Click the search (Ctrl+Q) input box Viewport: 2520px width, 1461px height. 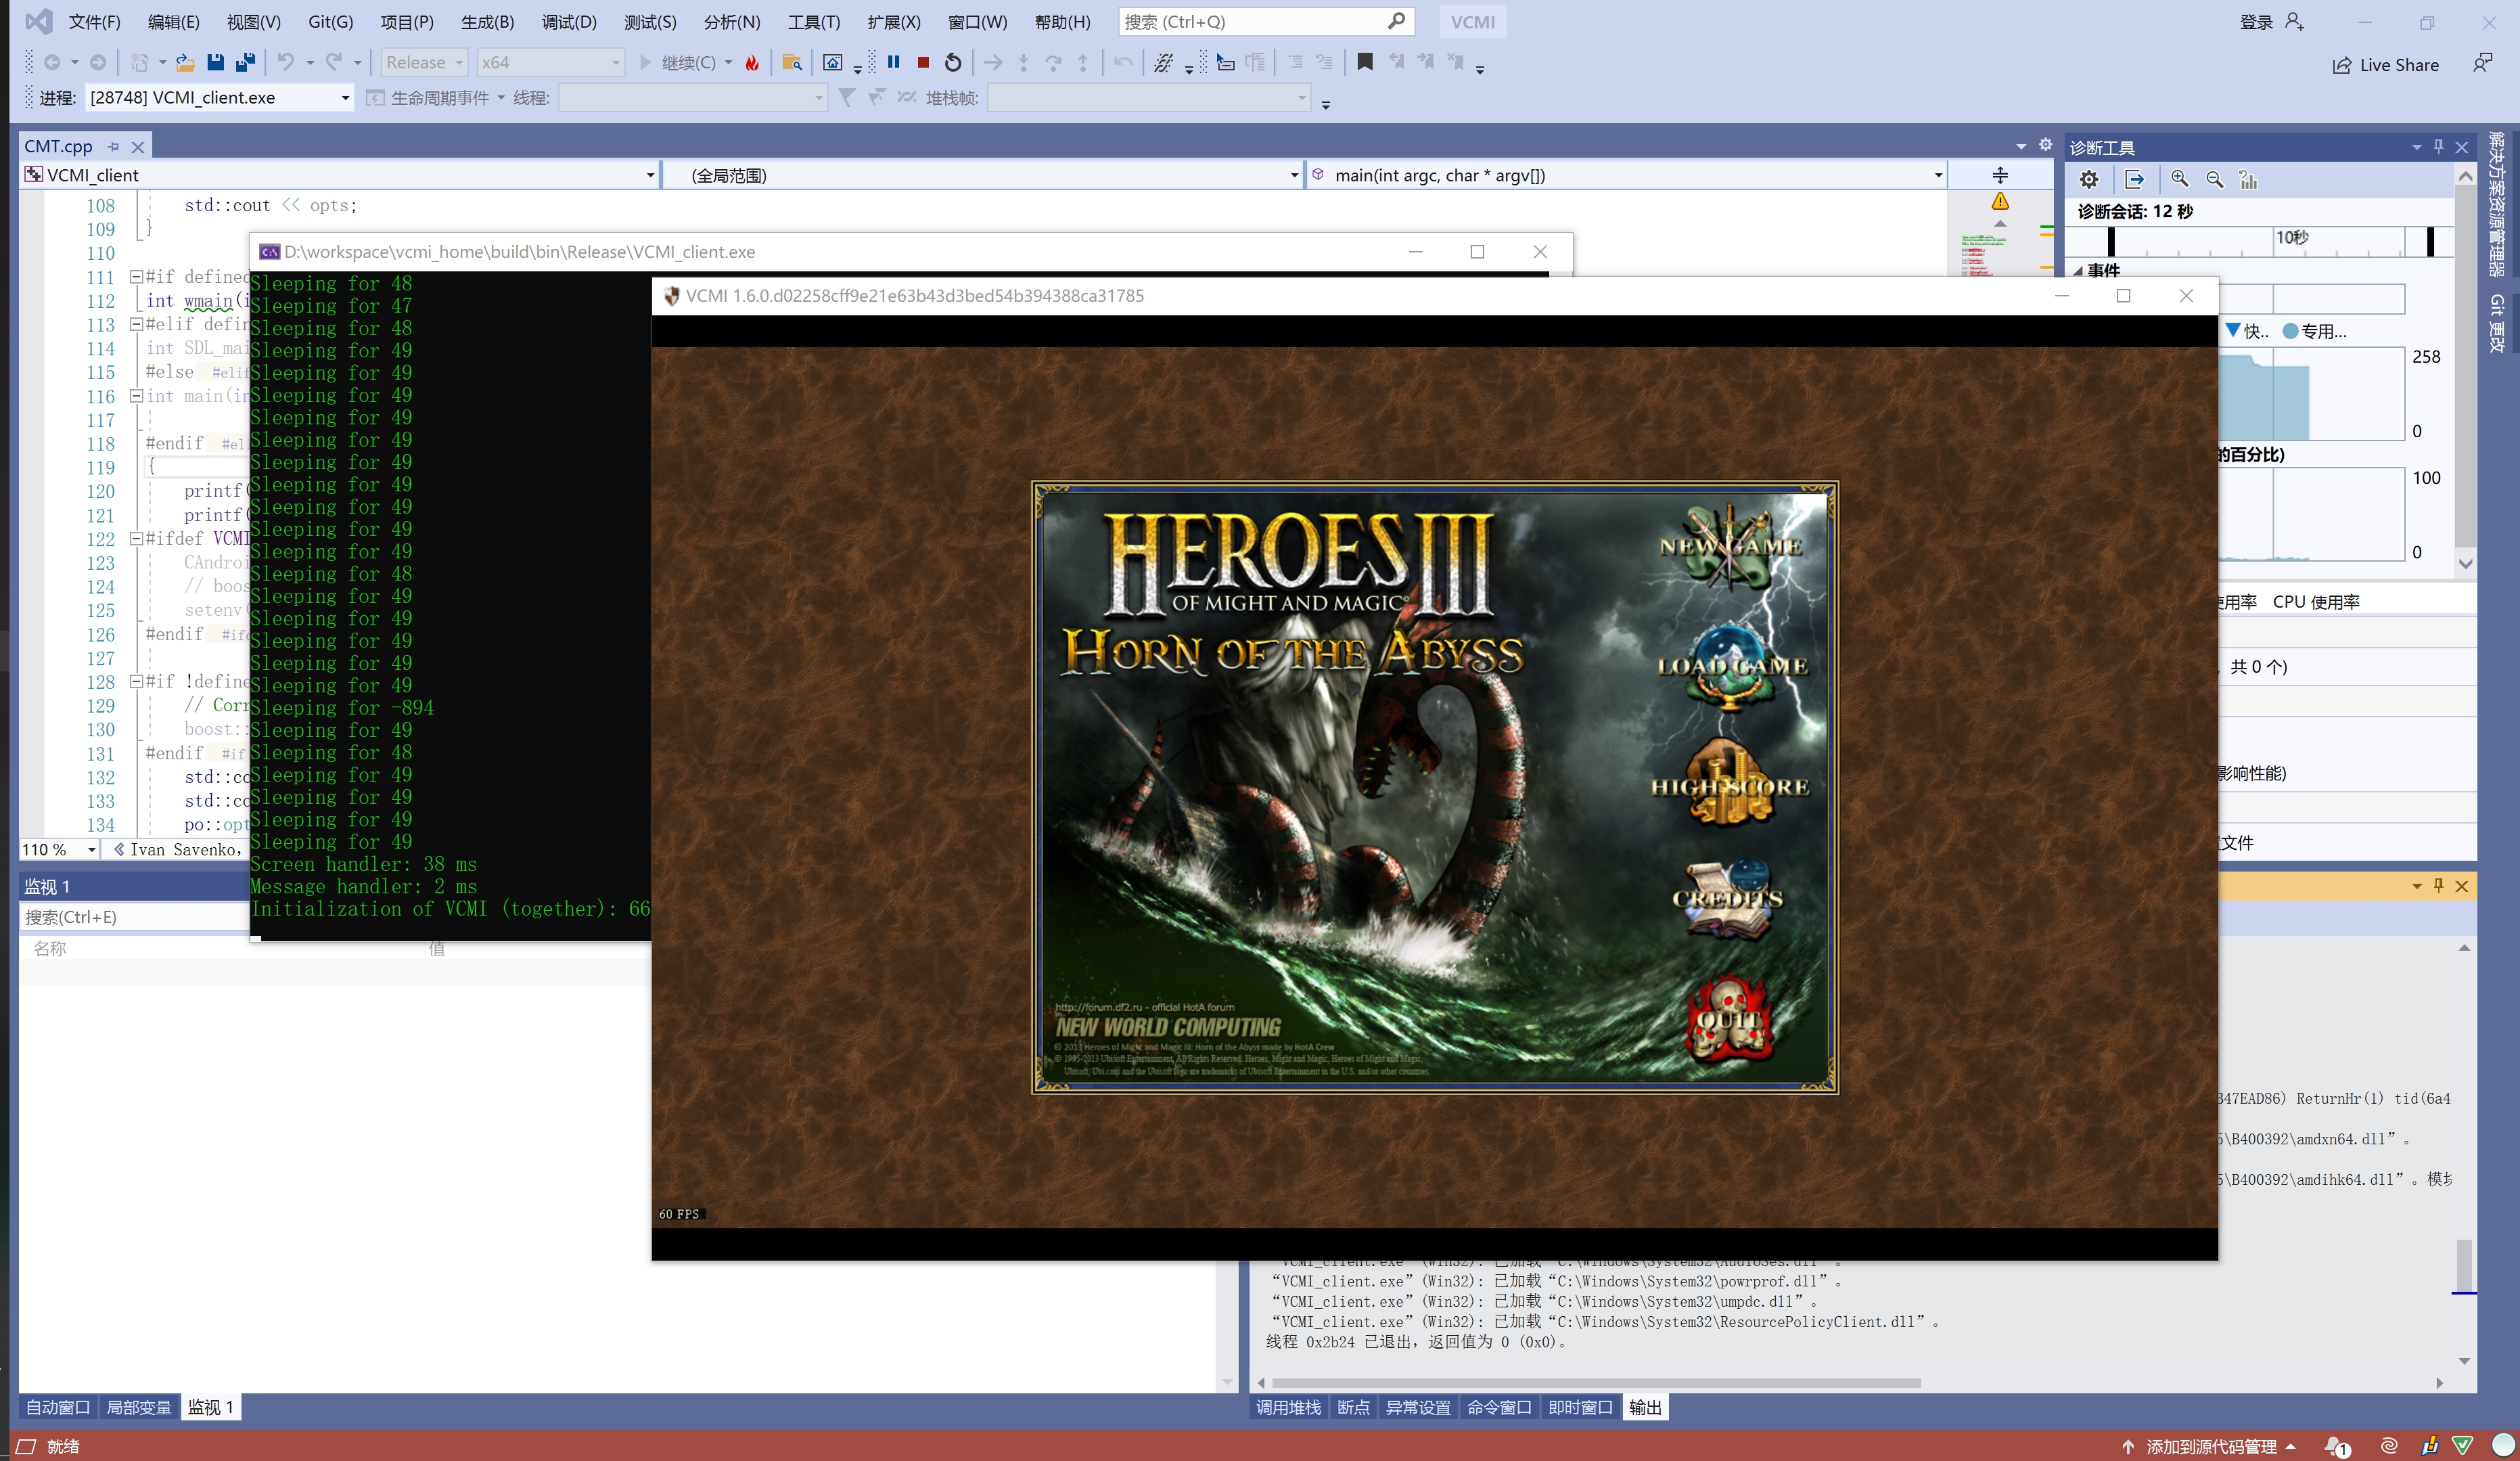click(1265, 22)
